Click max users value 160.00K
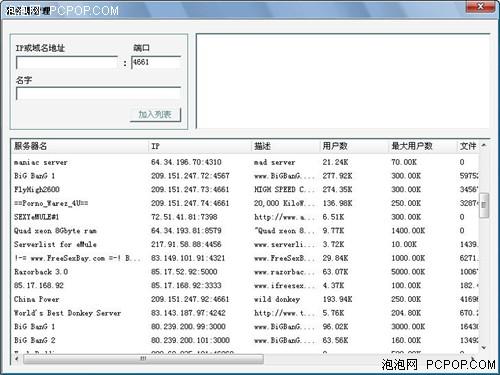 tap(406, 340)
